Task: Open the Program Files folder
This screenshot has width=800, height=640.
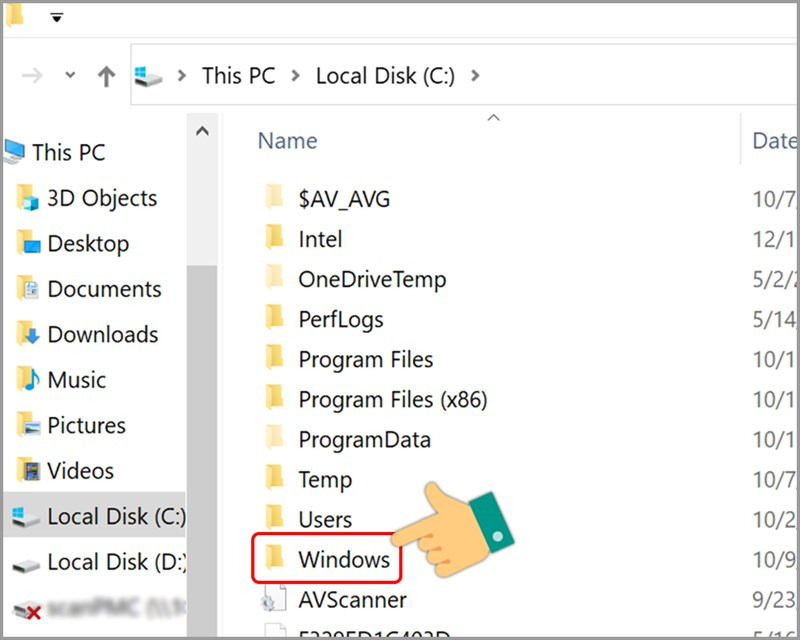Action: tap(366, 359)
